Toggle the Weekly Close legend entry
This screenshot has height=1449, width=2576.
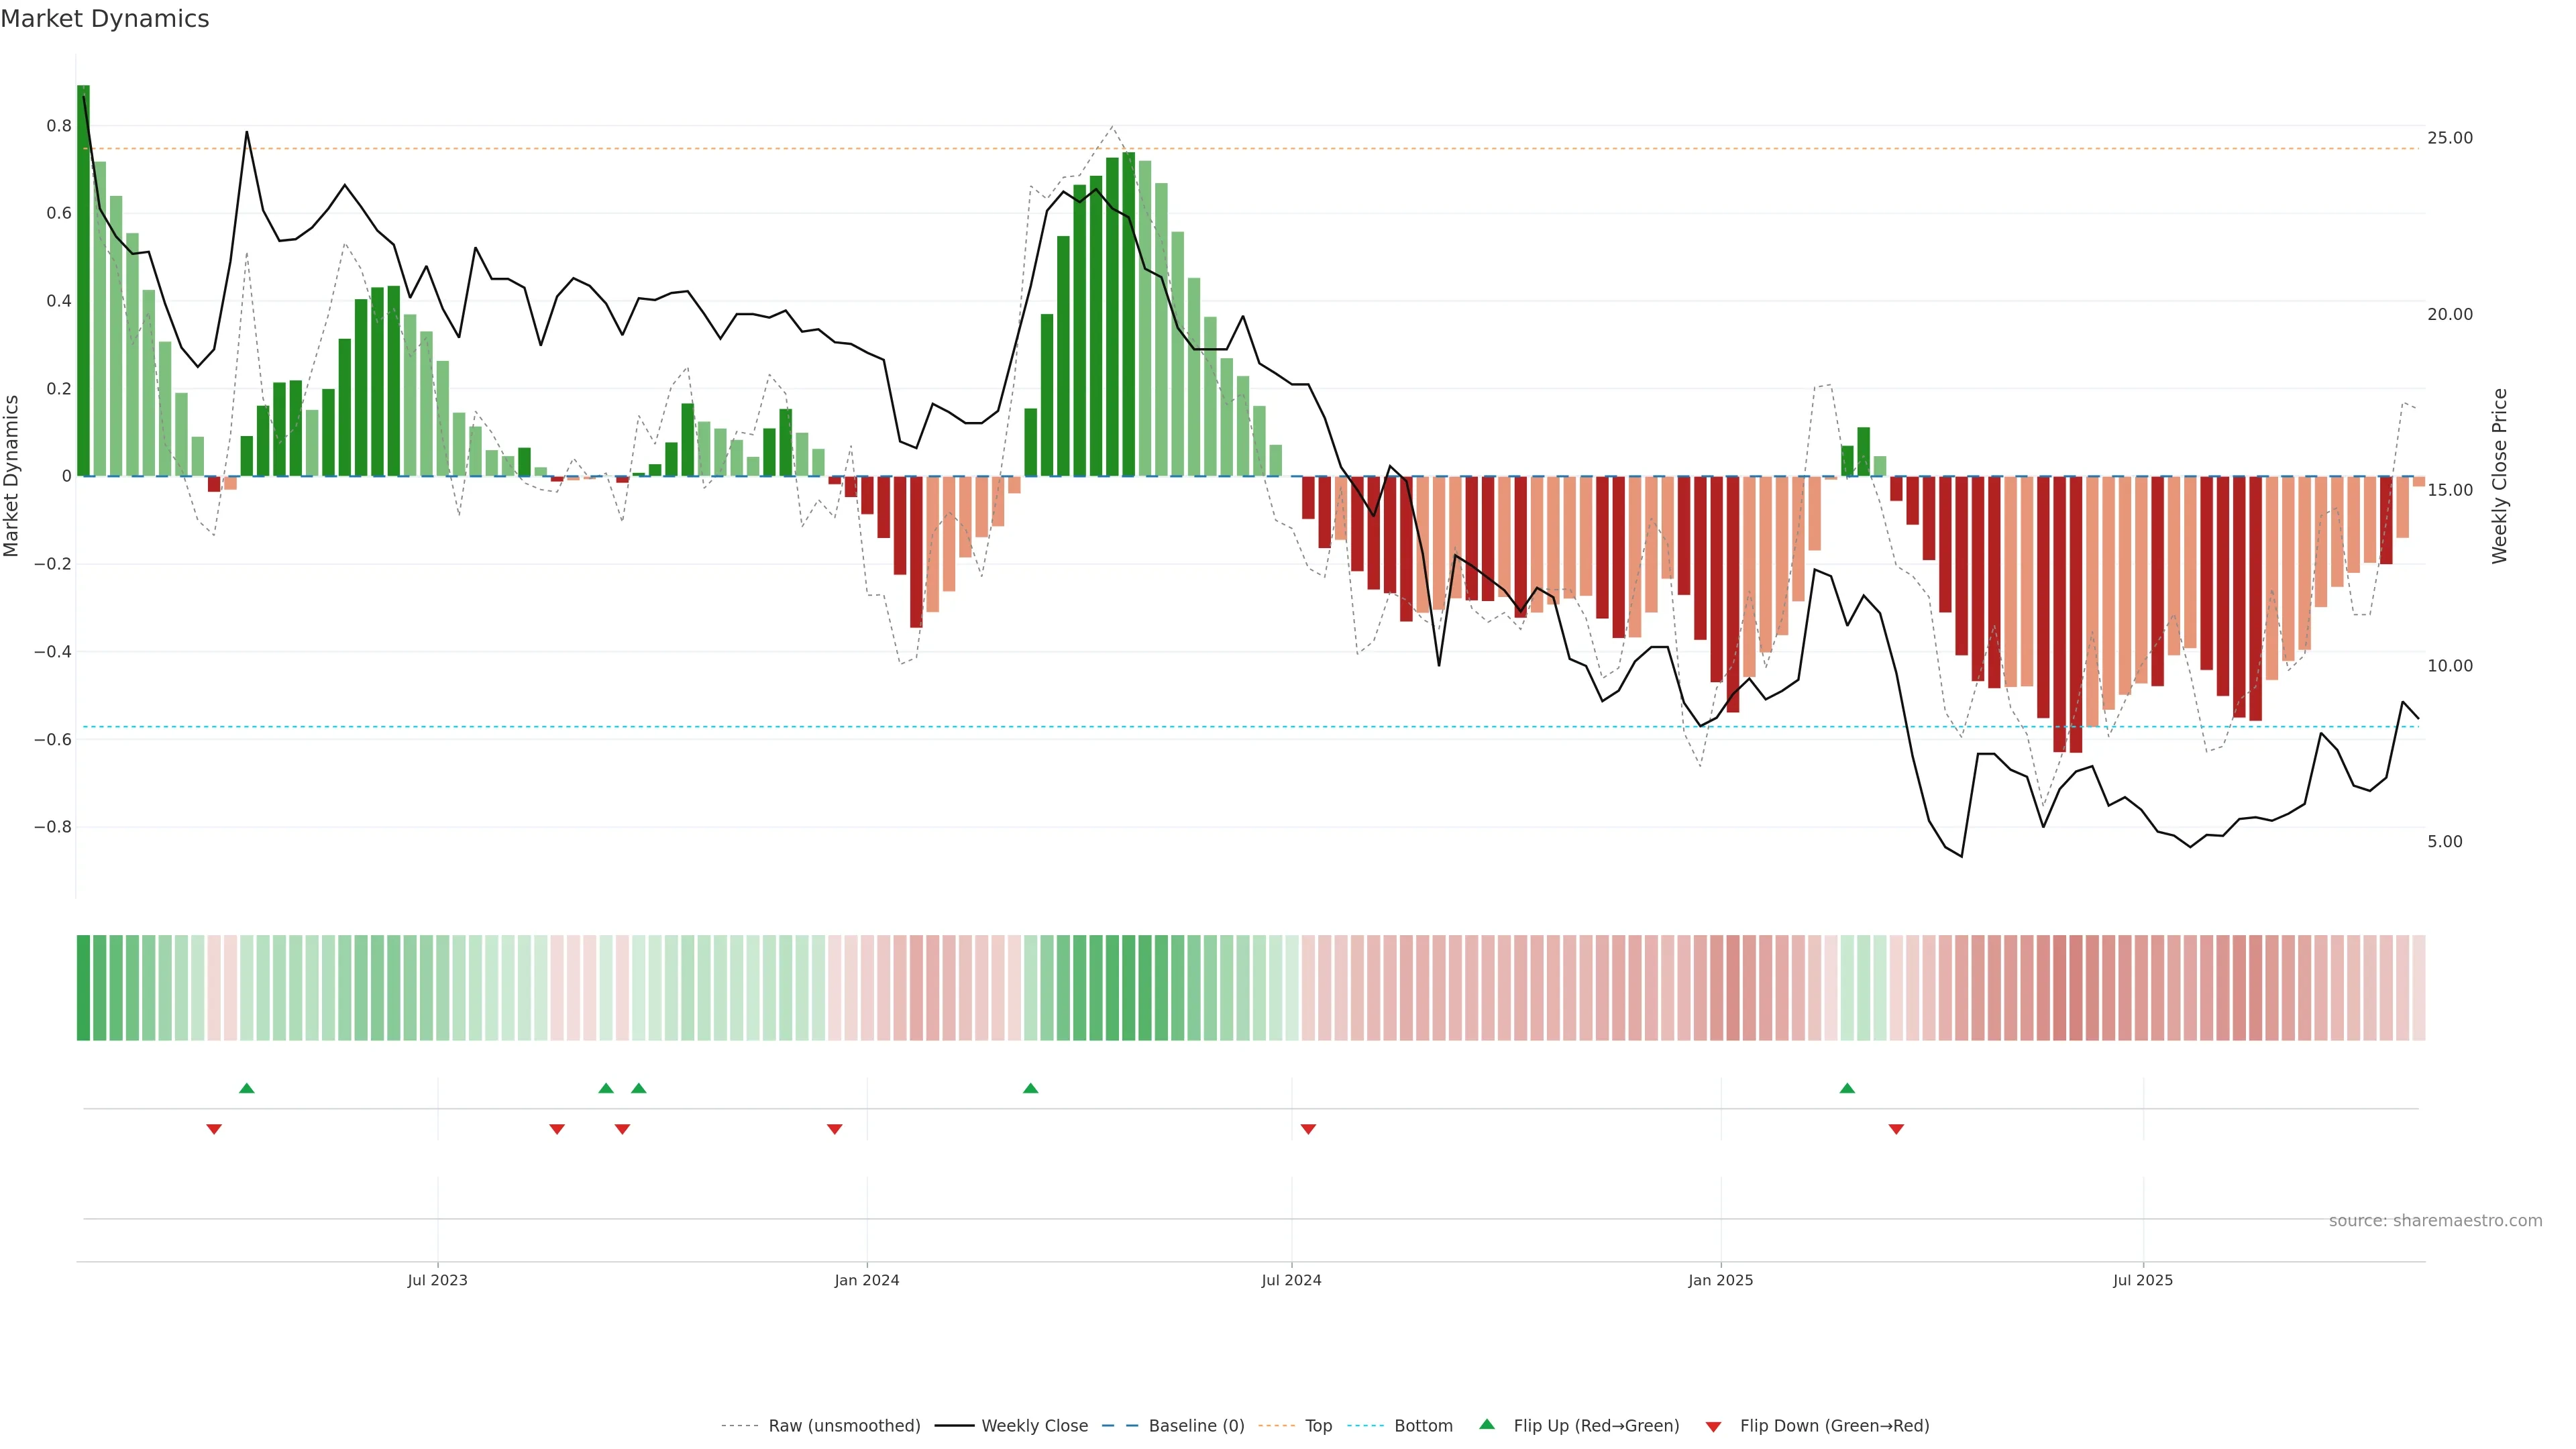click(x=1034, y=1426)
